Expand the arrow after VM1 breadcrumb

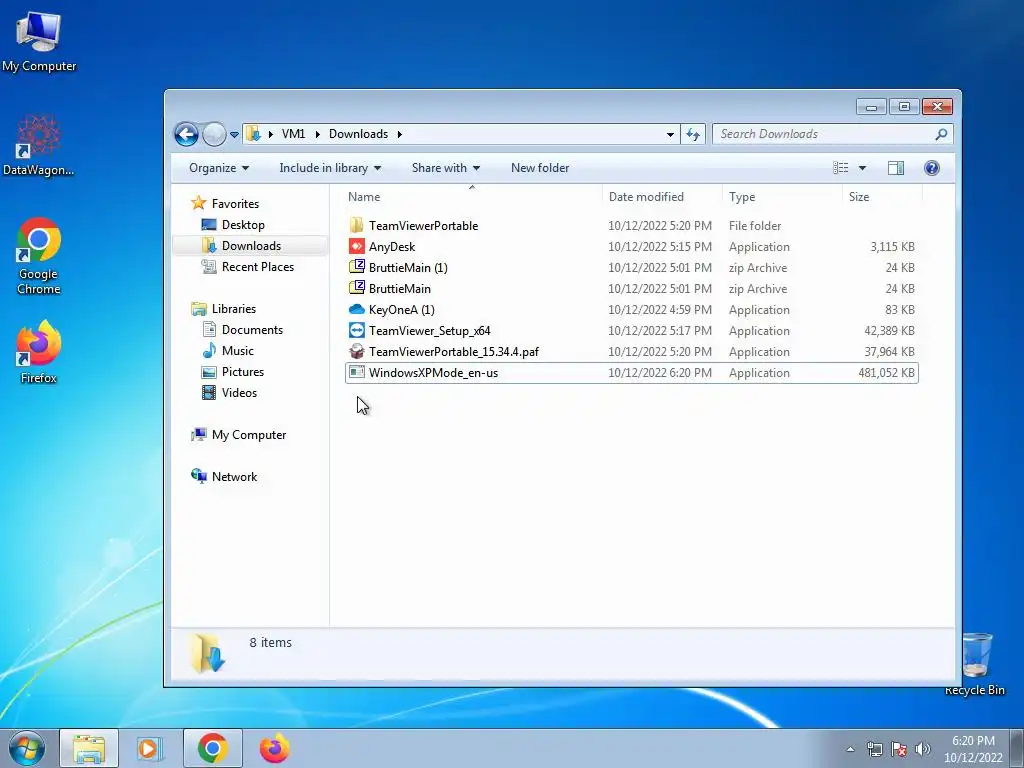317,134
